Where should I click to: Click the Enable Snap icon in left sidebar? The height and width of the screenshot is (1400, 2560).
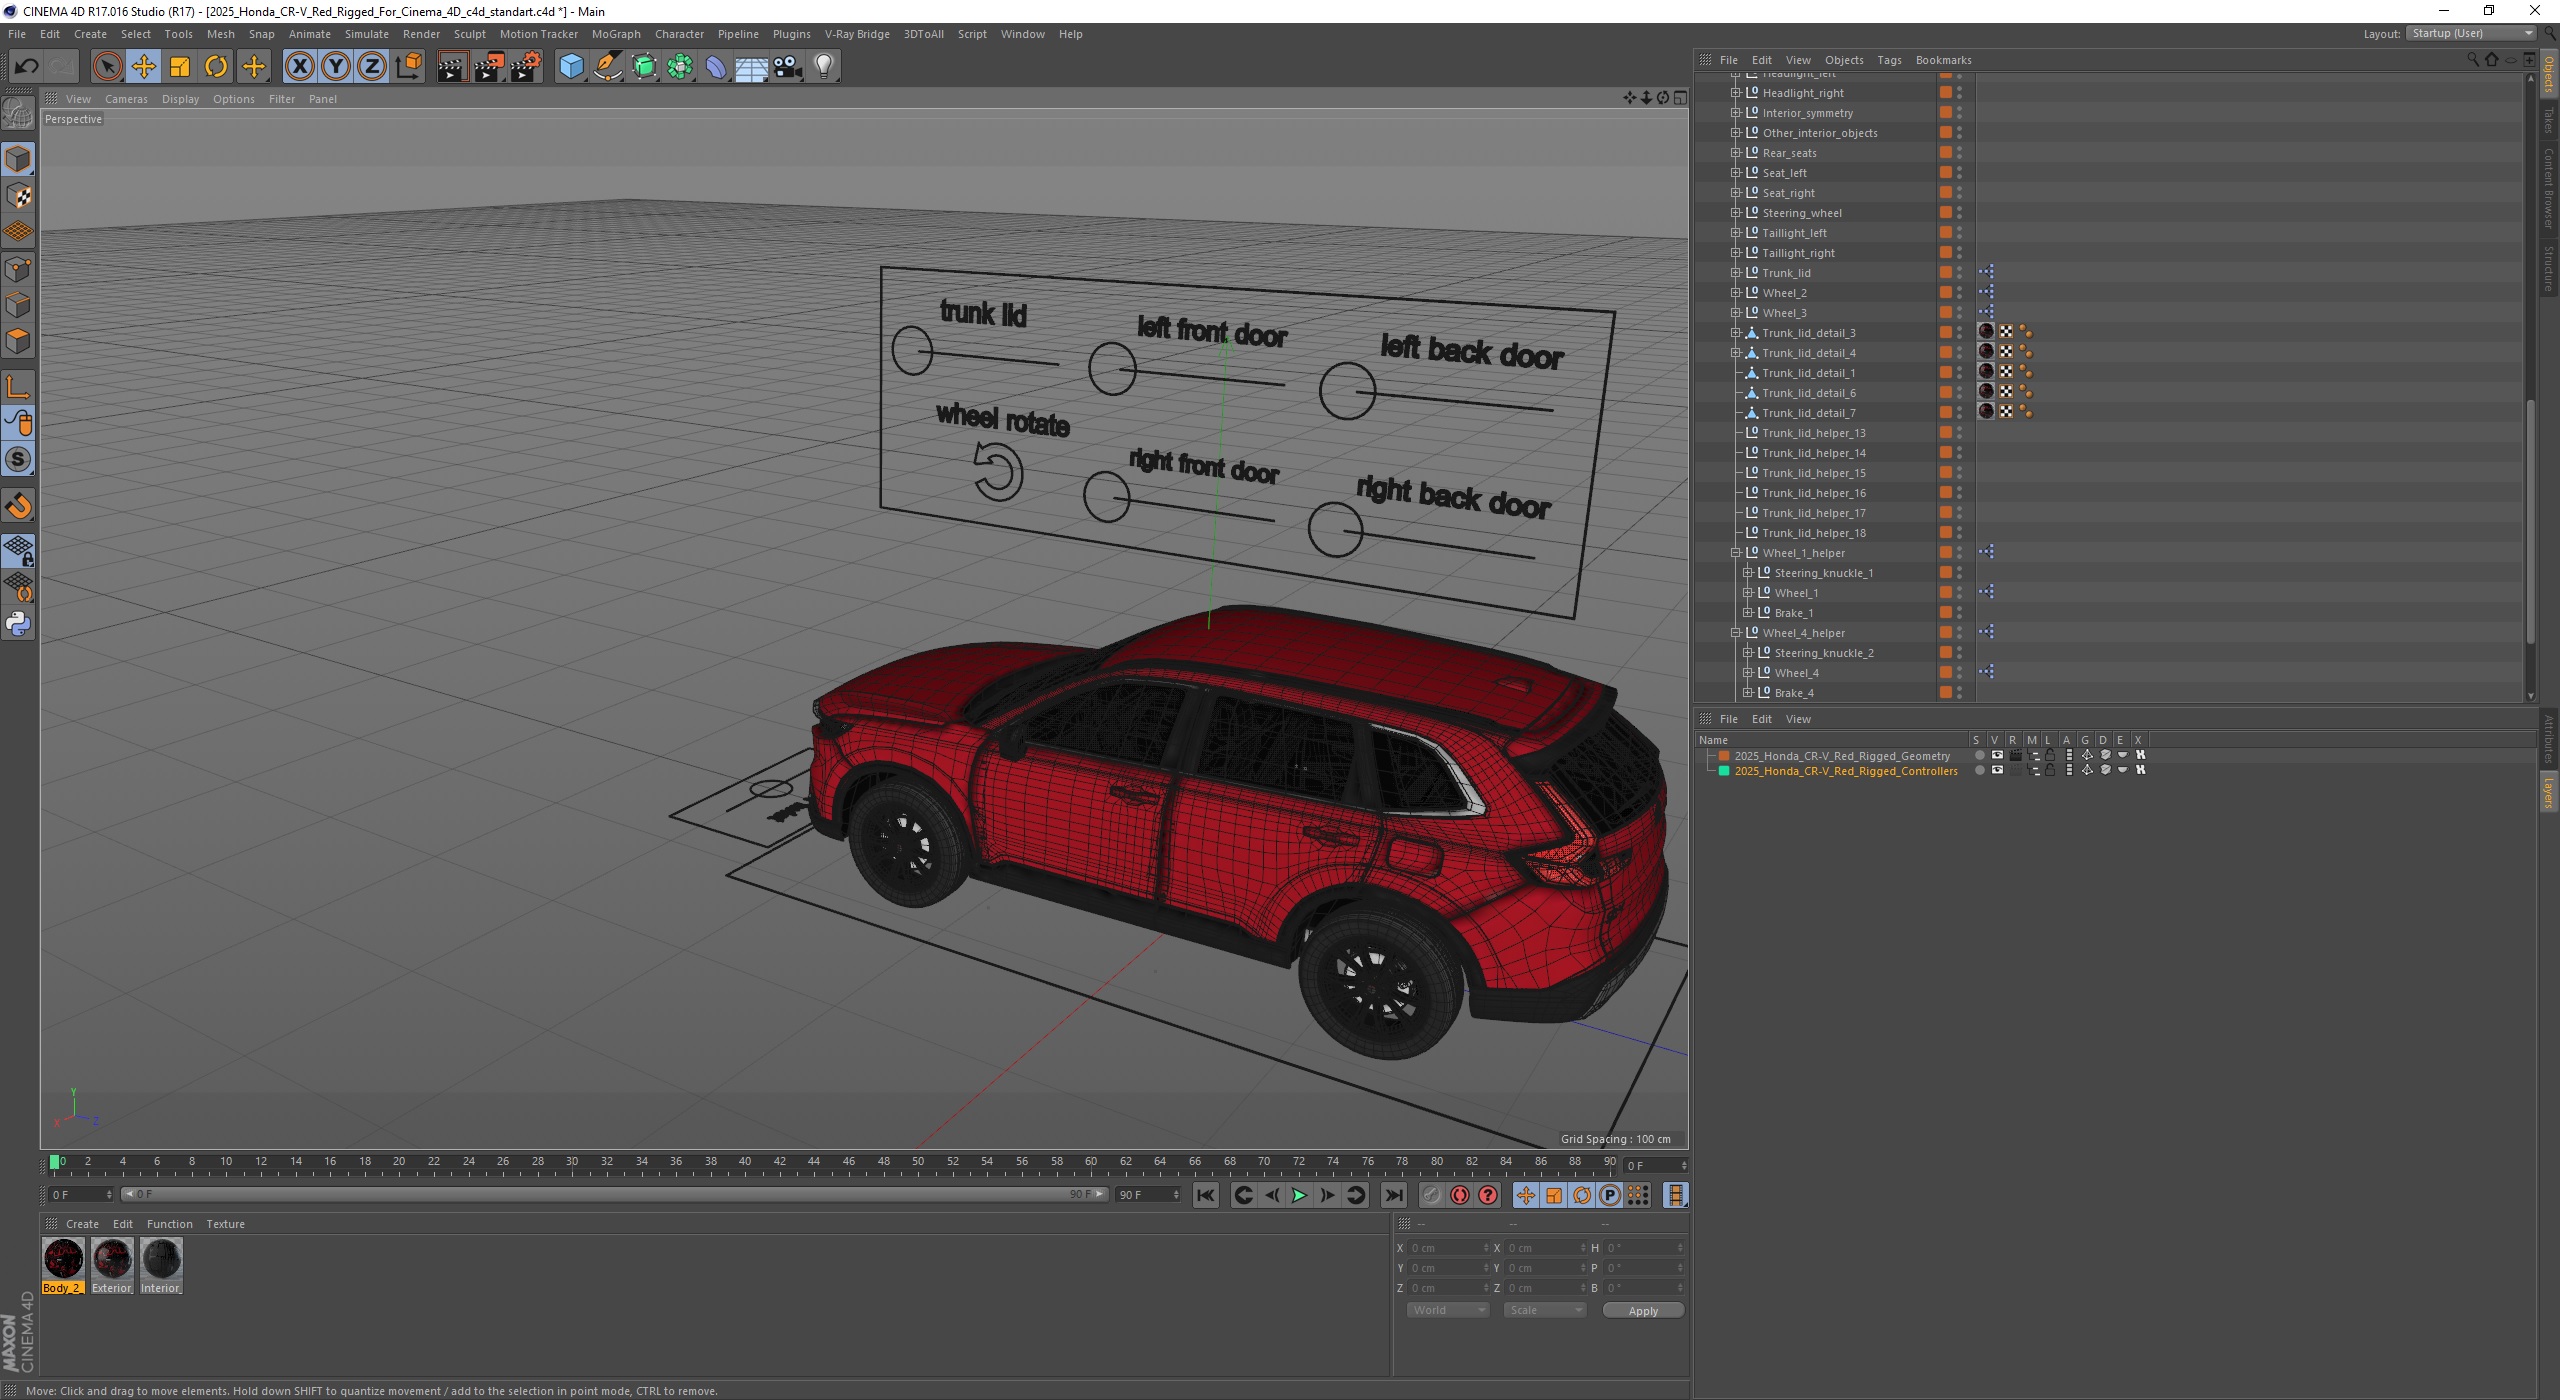(x=18, y=506)
